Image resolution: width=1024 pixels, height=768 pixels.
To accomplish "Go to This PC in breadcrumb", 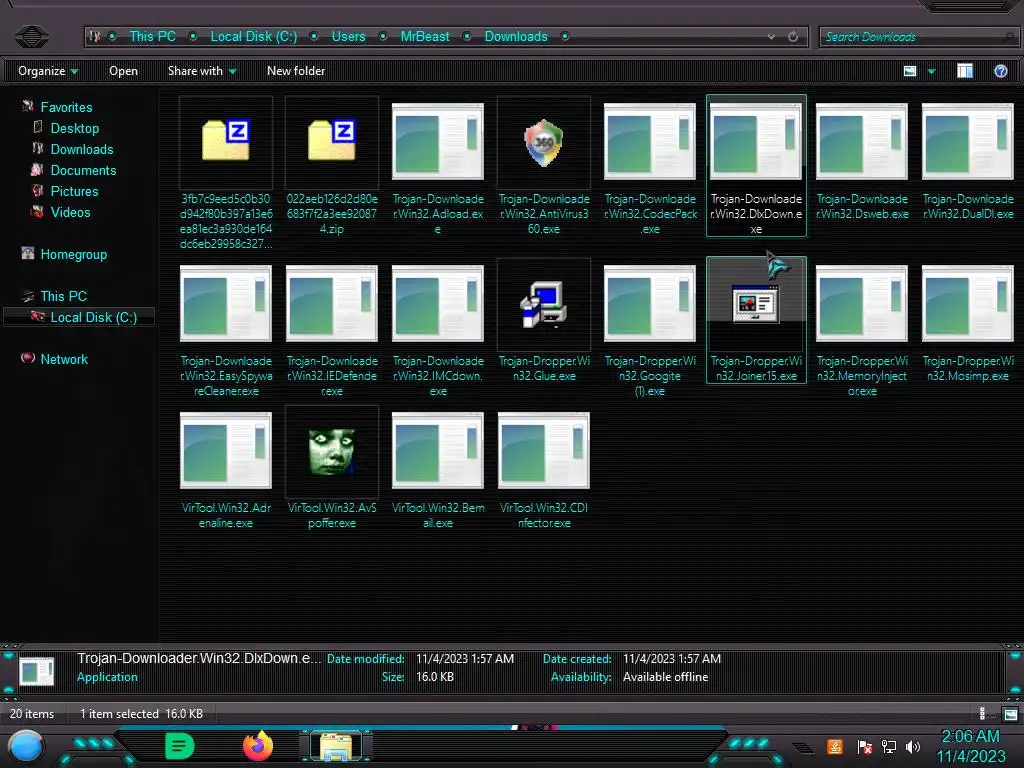I will click(x=152, y=37).
